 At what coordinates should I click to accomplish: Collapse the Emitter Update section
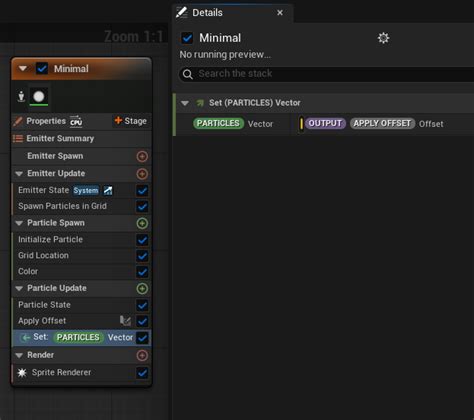pyautogui.click(x=19, y=174)
